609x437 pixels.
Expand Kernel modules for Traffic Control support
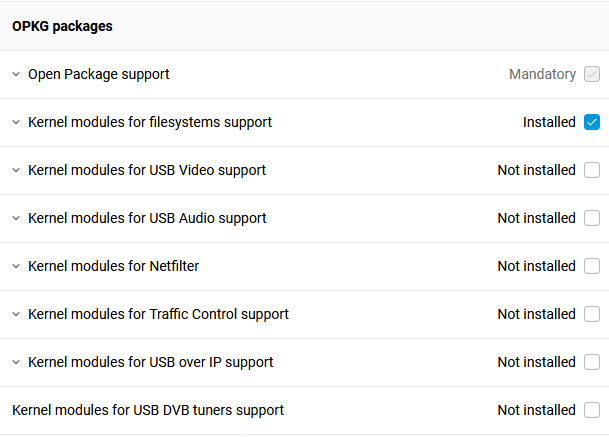tap(16, 314)
